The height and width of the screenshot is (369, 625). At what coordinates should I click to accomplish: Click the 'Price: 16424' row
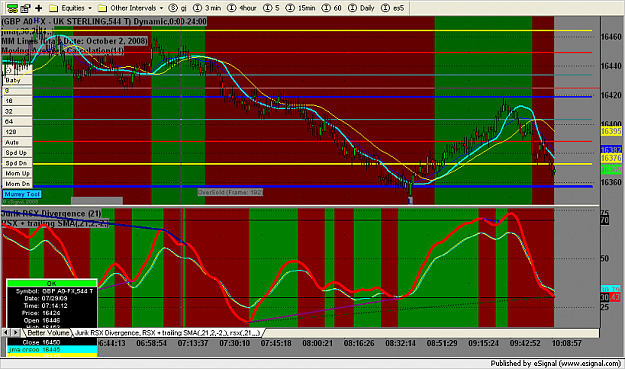pyautogui.click(x=52, y=313)
